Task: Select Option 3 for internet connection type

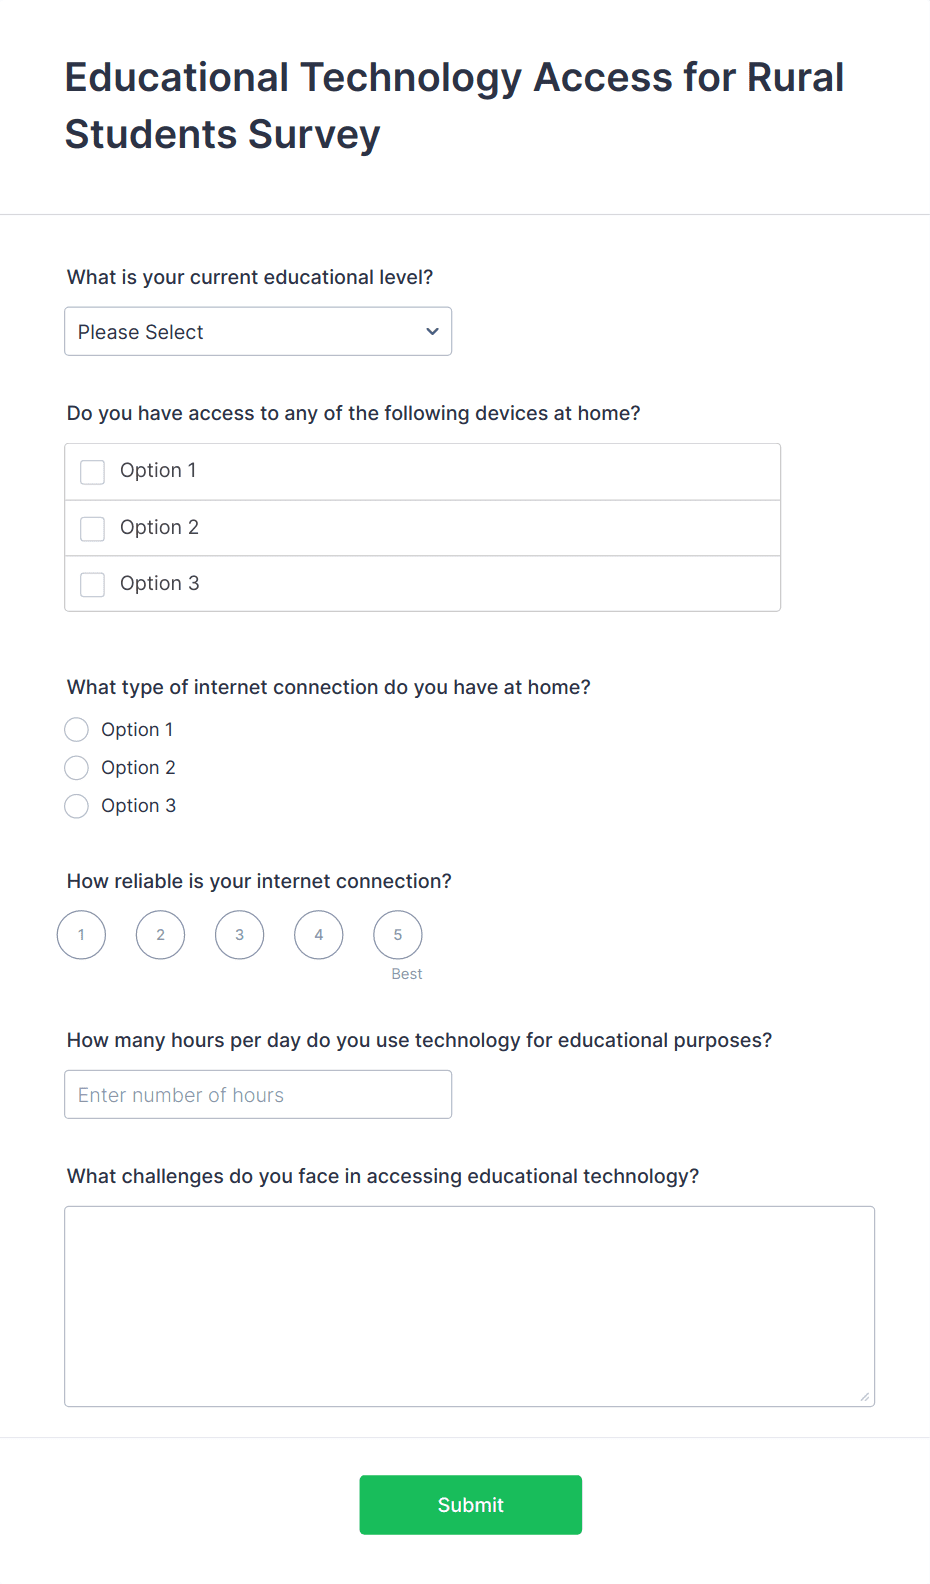Action: coord(76,805)
